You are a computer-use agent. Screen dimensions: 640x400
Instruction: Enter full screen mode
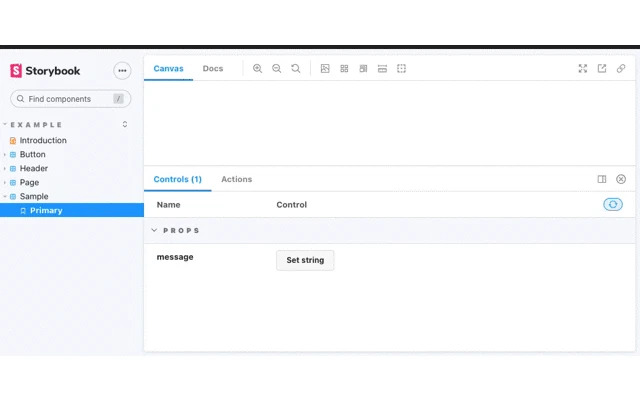point(582,69)
